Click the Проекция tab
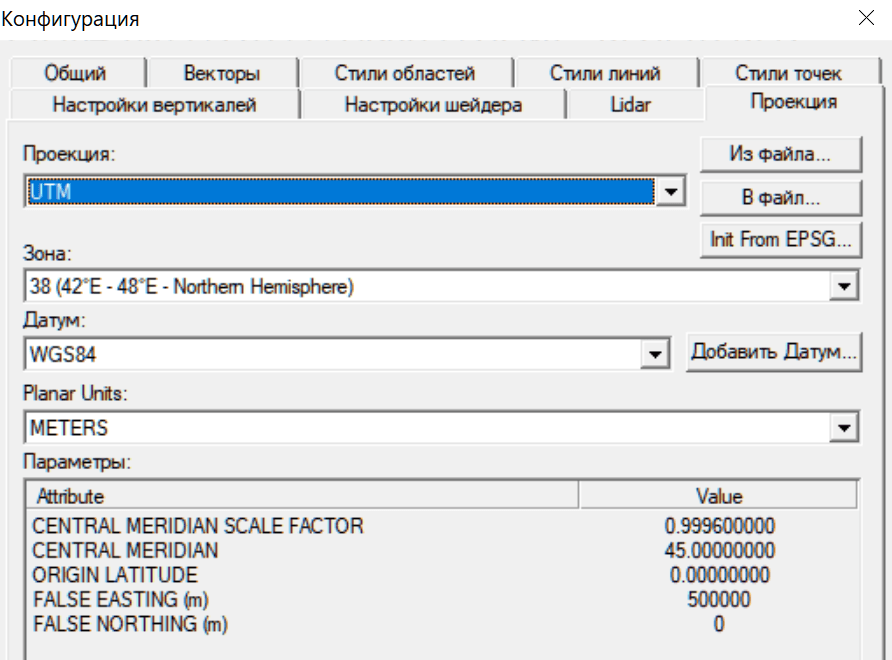The image size is (892, 660). pos(793,102)
